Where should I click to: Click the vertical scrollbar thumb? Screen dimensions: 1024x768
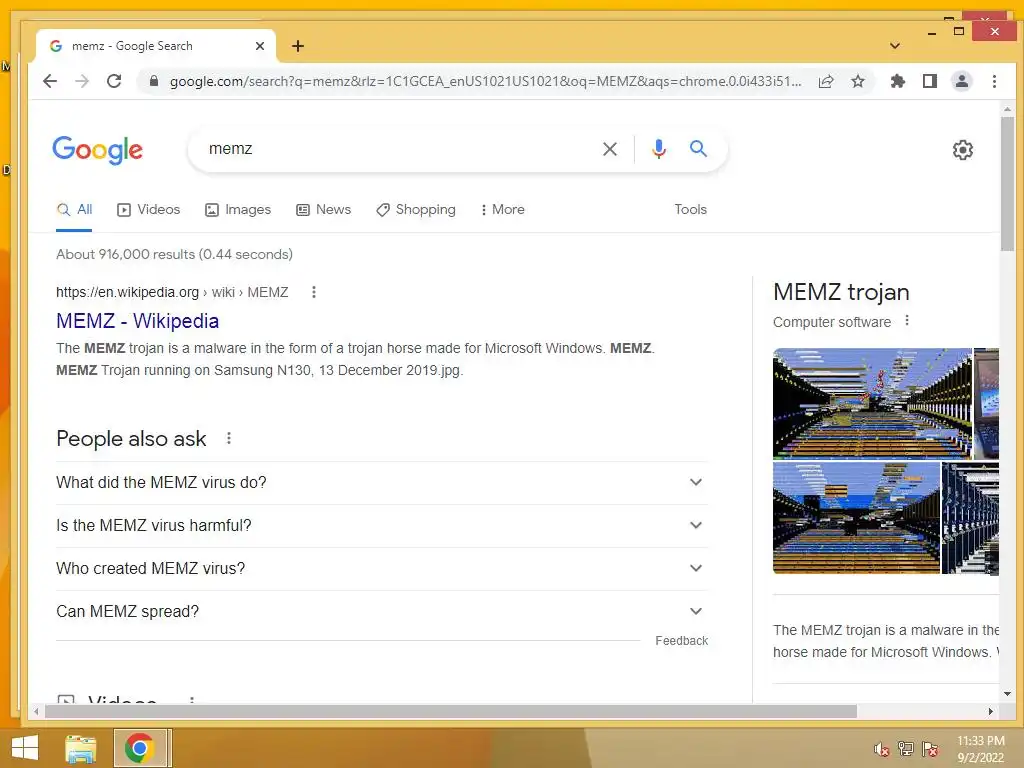[1007, 184]
